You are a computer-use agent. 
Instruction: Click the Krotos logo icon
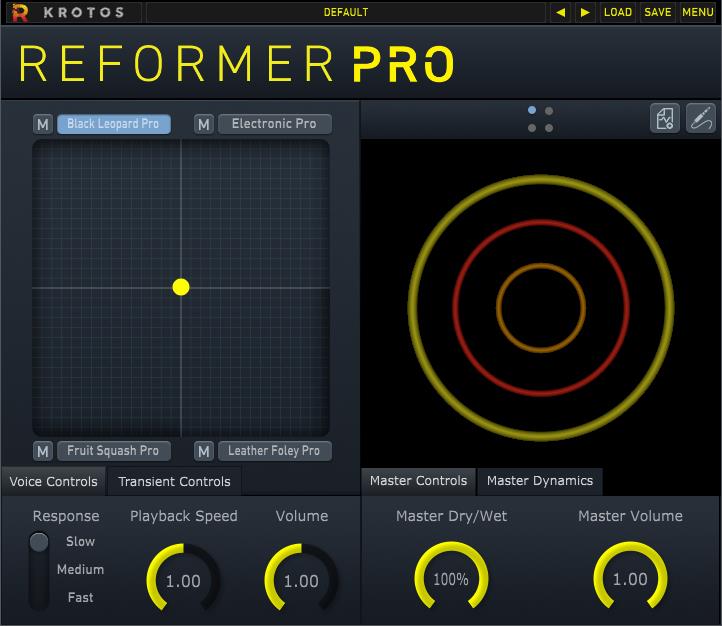[x=19, y=12]
